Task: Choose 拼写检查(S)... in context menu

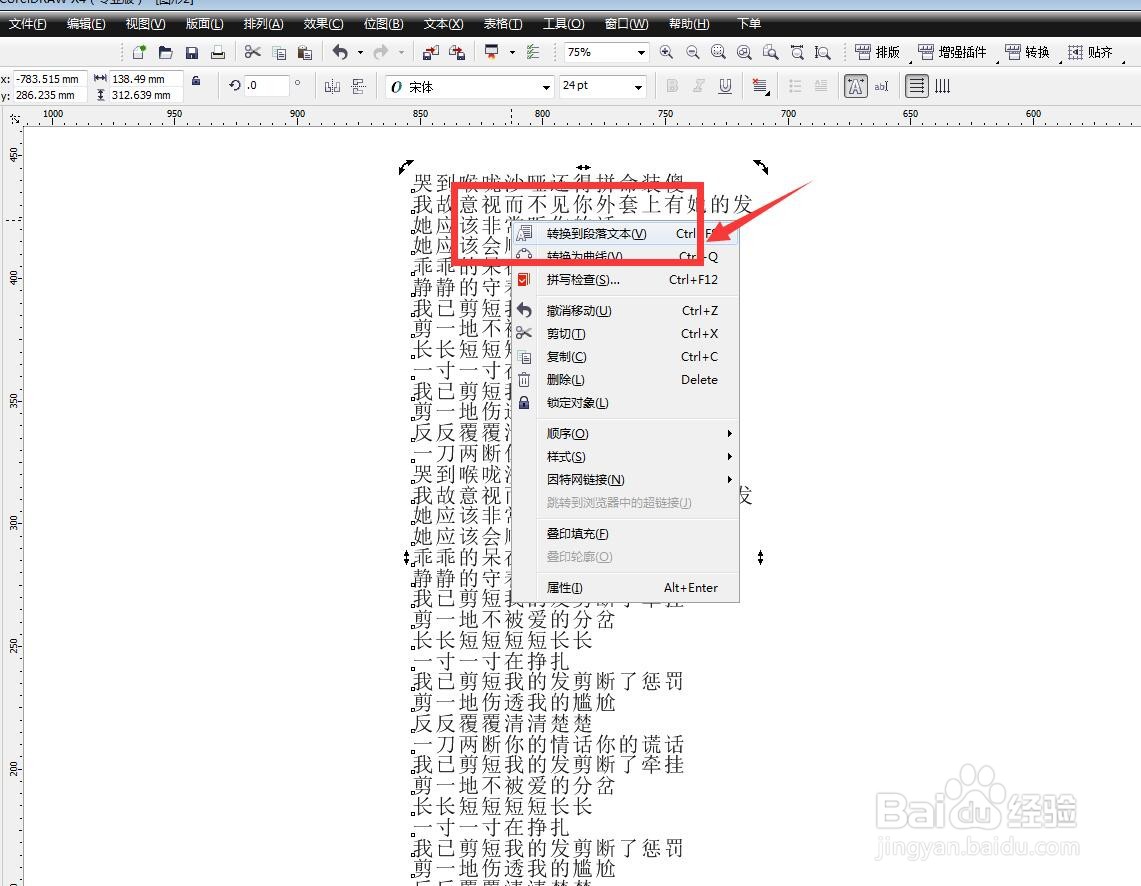Action: (625, 279)
